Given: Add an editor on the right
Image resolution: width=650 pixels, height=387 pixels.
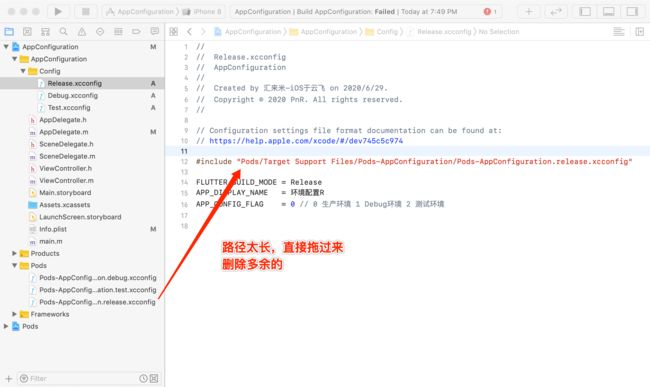Looking at the screenshot, I should 640,31.
